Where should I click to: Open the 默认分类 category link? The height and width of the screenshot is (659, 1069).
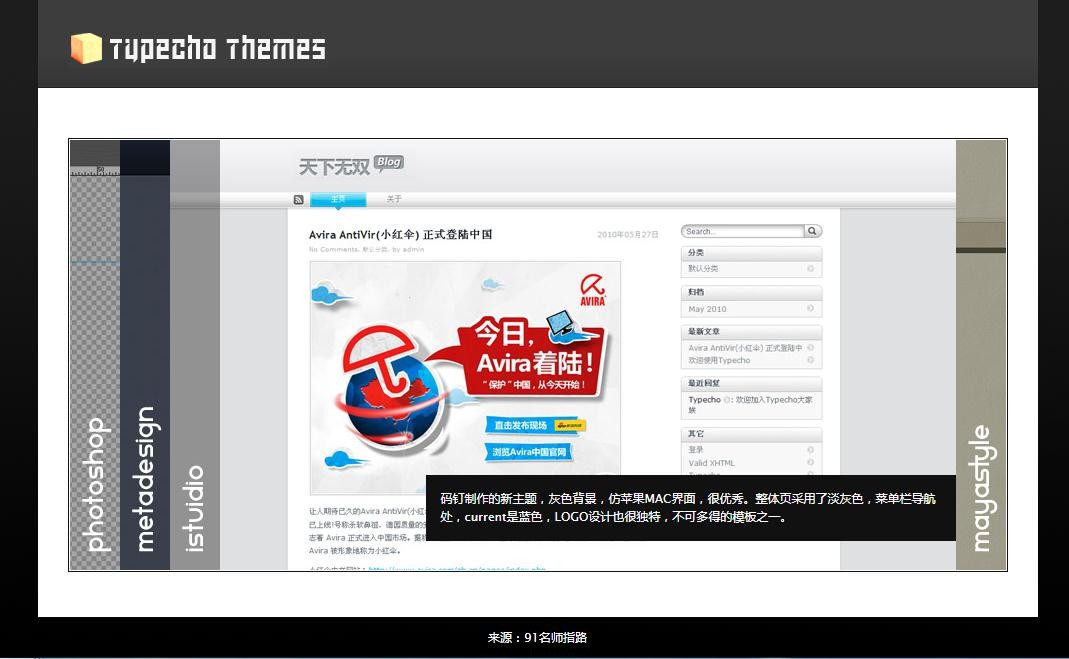(x=703, y=269)
